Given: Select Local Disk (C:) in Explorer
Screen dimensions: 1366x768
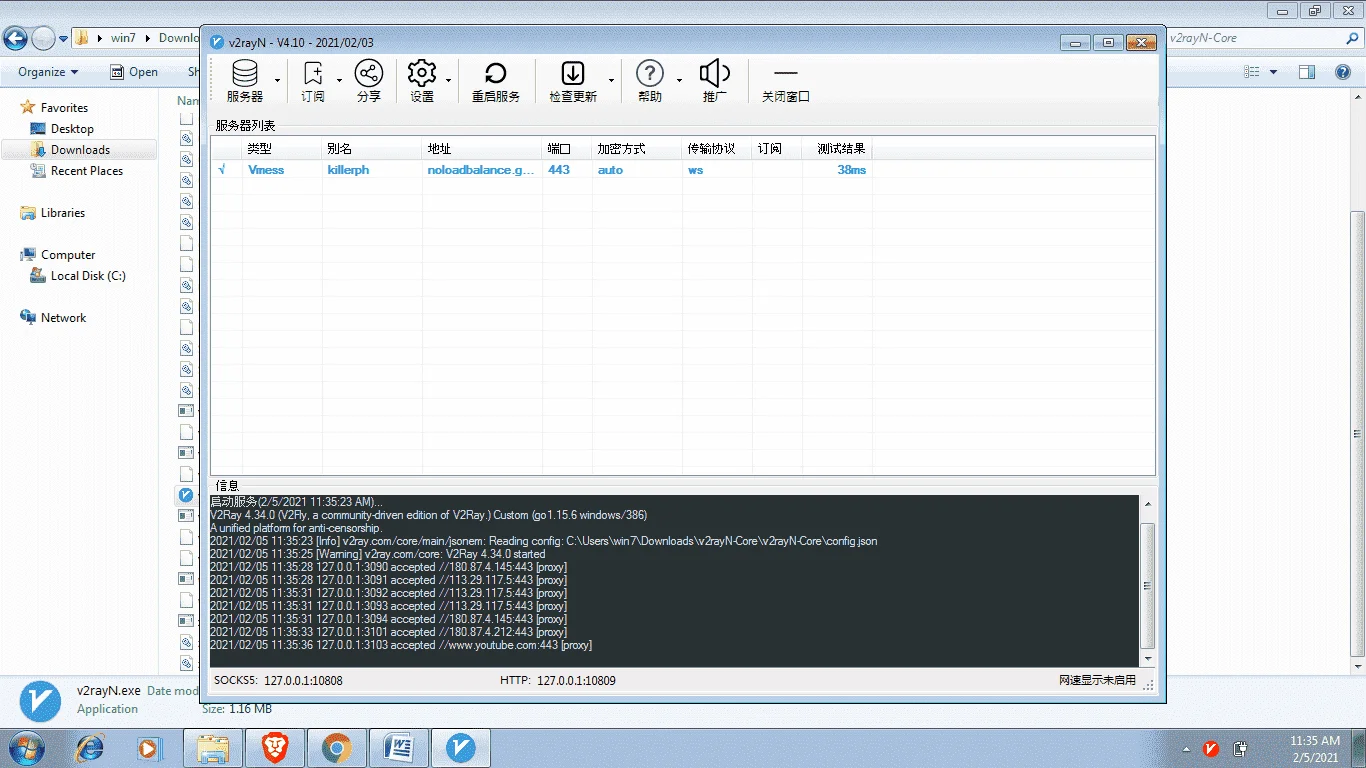Looking at the screenshot, I should [x=88, y=275].
